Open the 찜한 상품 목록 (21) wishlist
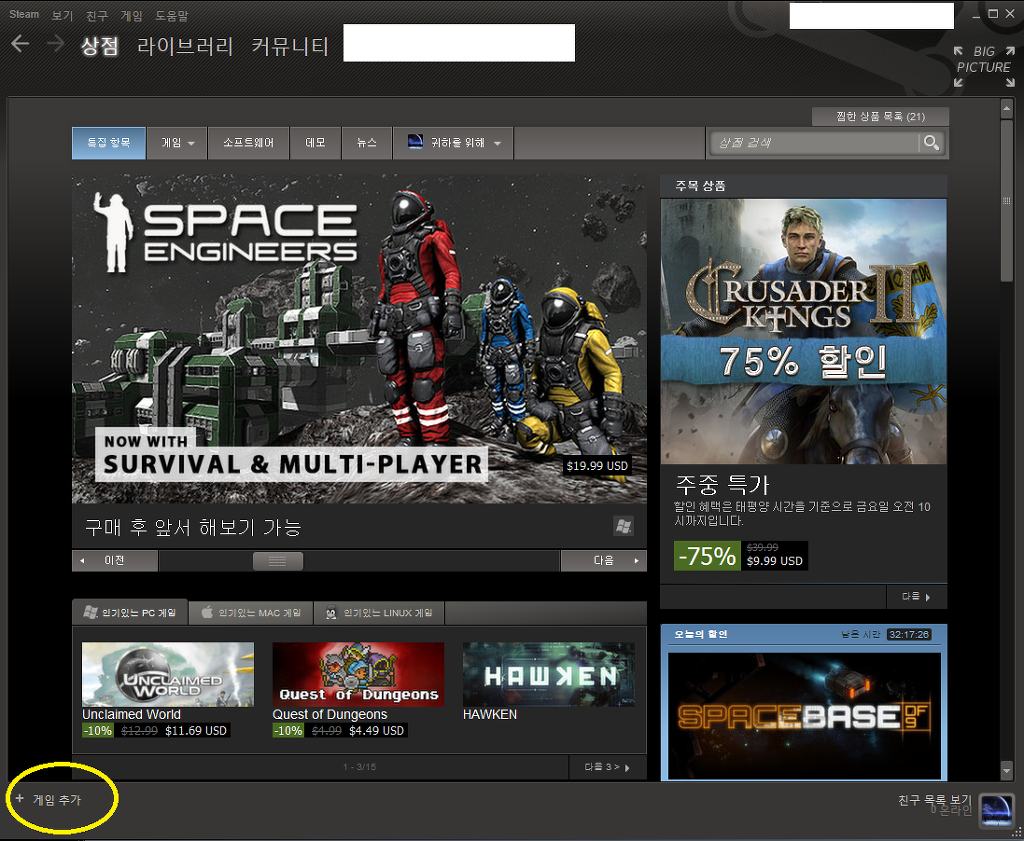1024x841 pixels. click(880, 117)
